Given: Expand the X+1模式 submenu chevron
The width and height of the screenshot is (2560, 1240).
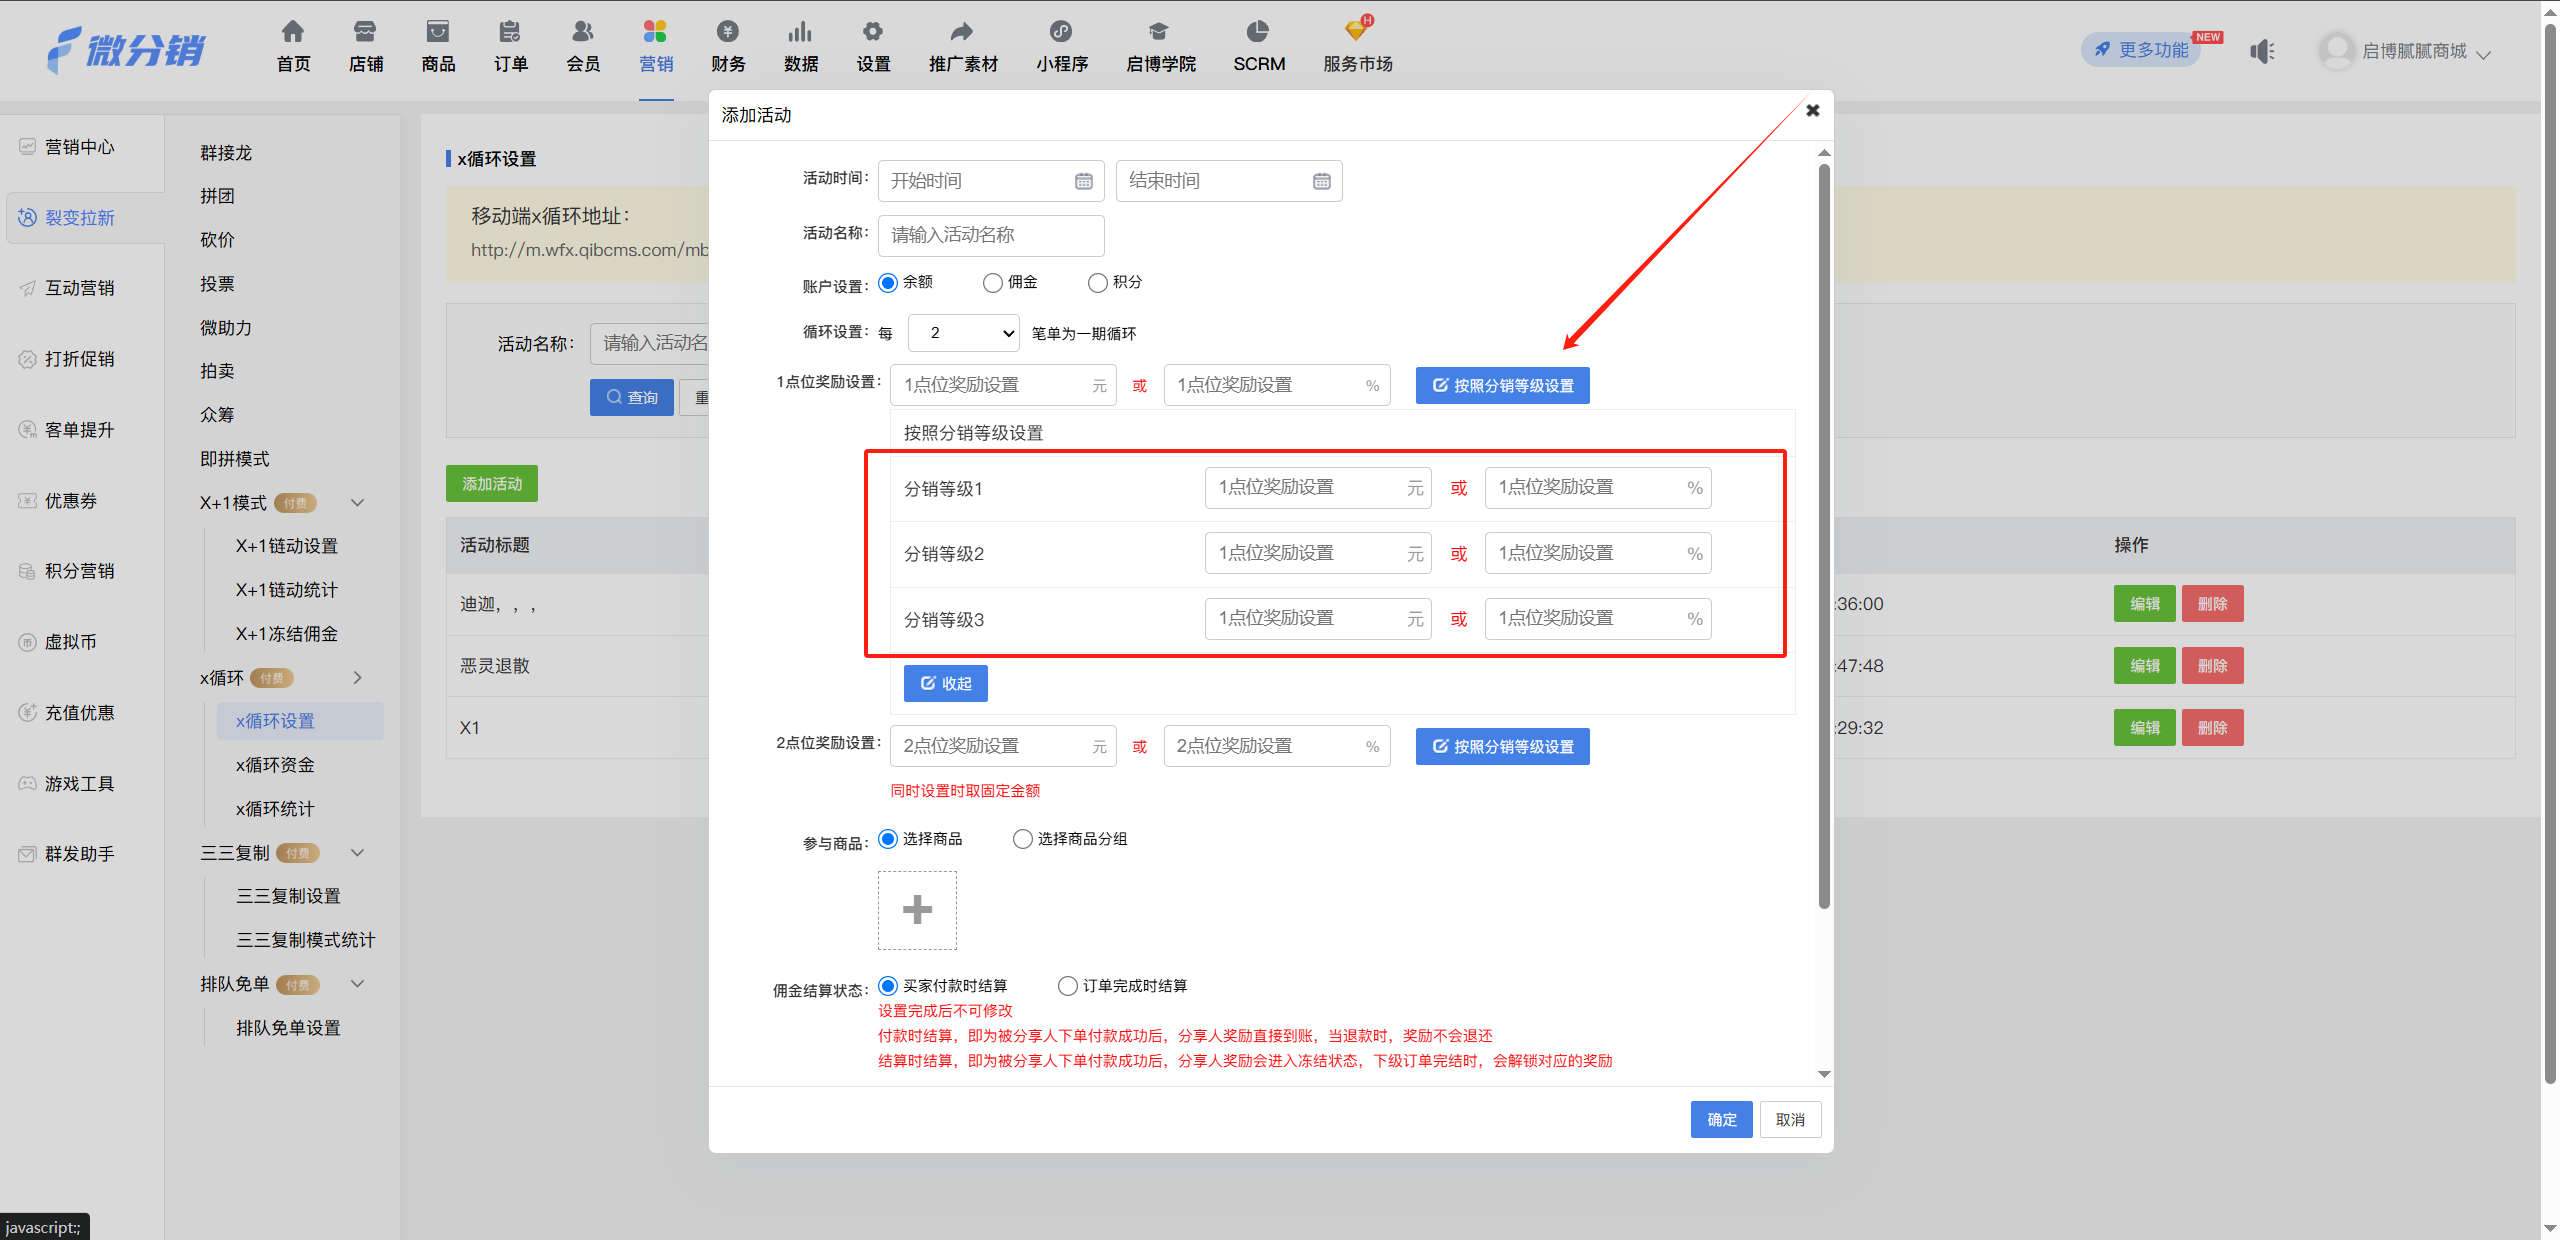Looking at the screenshot, I should [x=357, y=502].
